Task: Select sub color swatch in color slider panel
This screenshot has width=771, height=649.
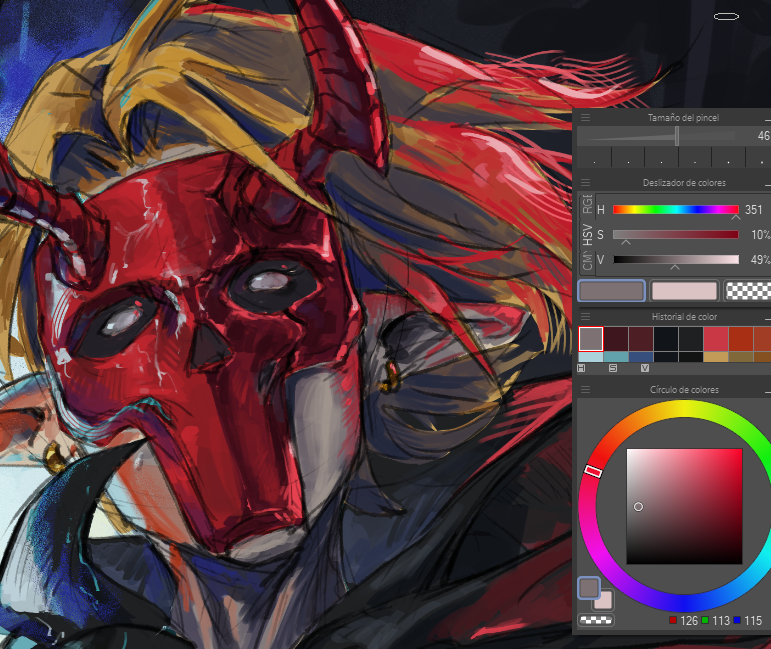Action: (x=684, y=291)
